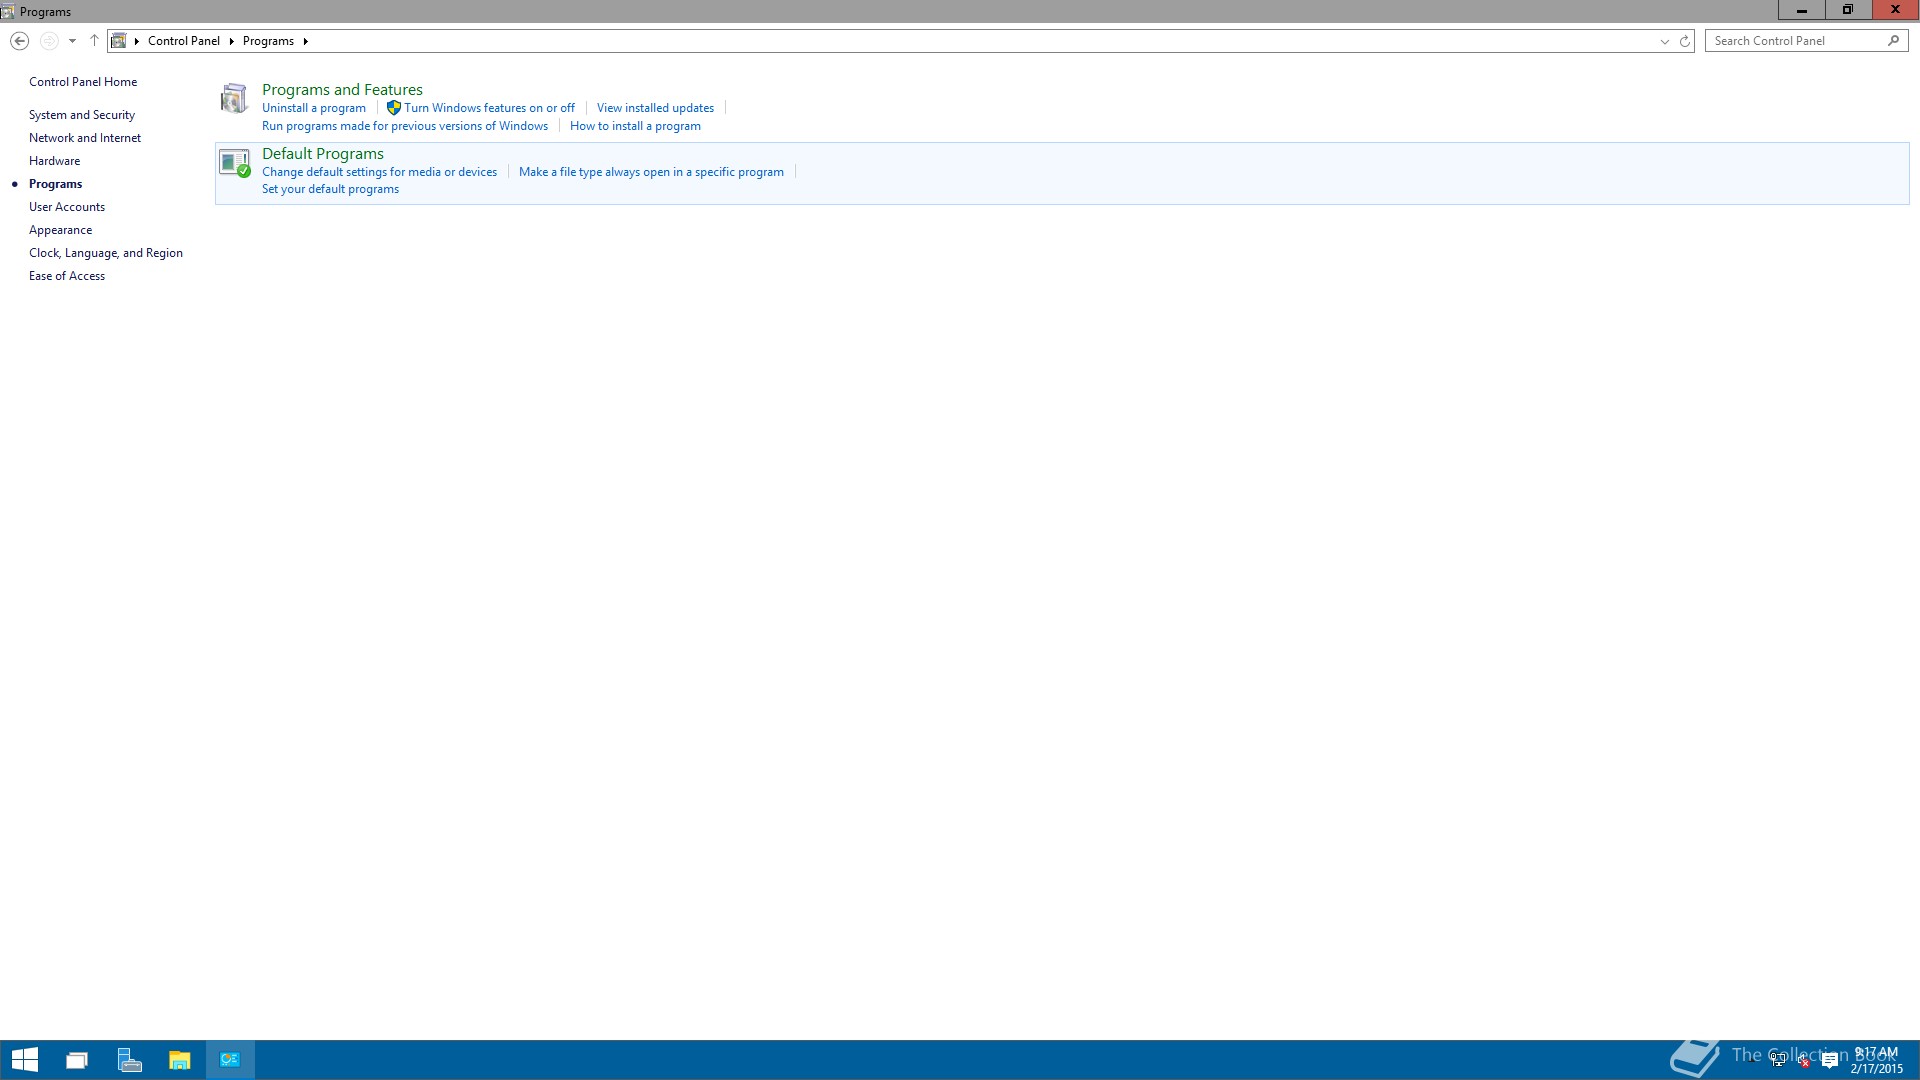The height and width of the screenshot is (1080, 1920).
Task: Expand the arrow after Programs breadcrumb
Action: [x=305, y=41]
